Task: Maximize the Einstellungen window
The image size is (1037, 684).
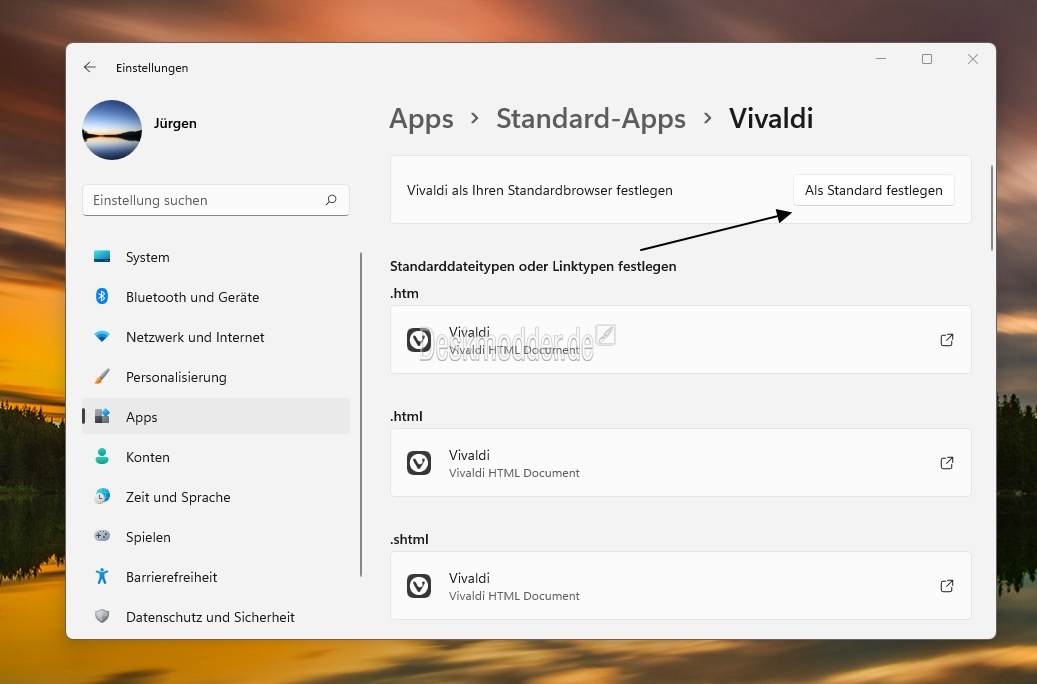Action: click(x=927, y=59)
